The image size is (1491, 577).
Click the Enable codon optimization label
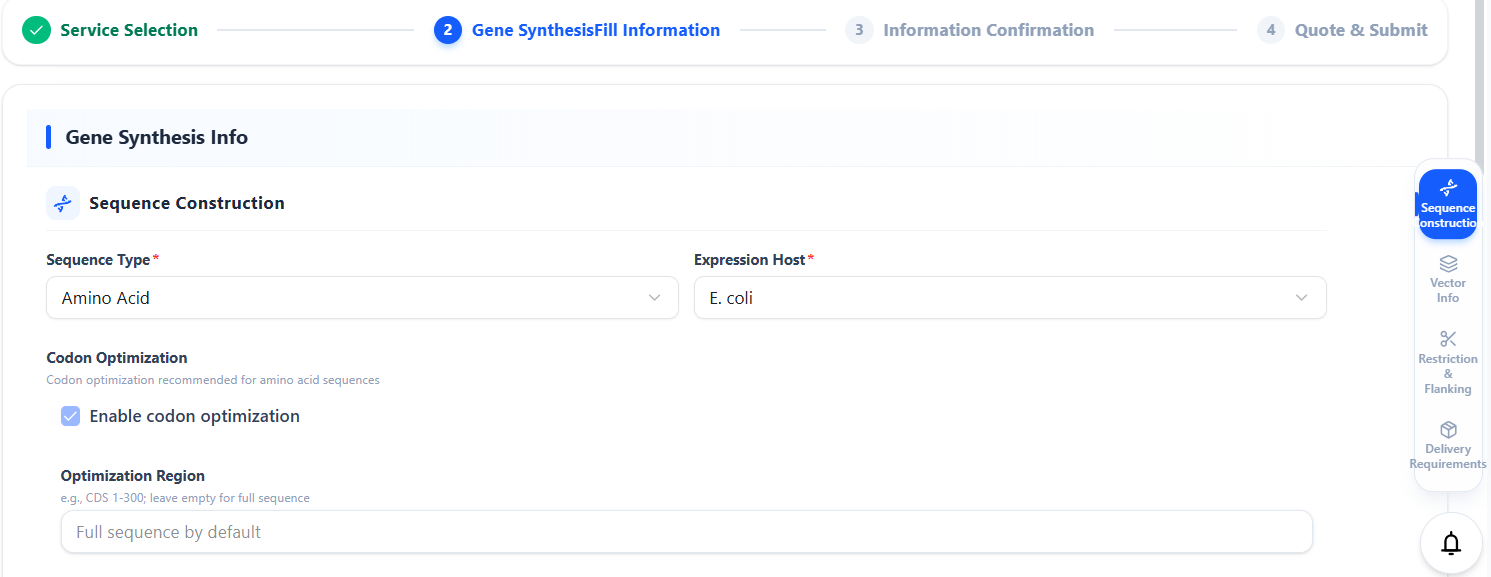[x=194, y=416]
